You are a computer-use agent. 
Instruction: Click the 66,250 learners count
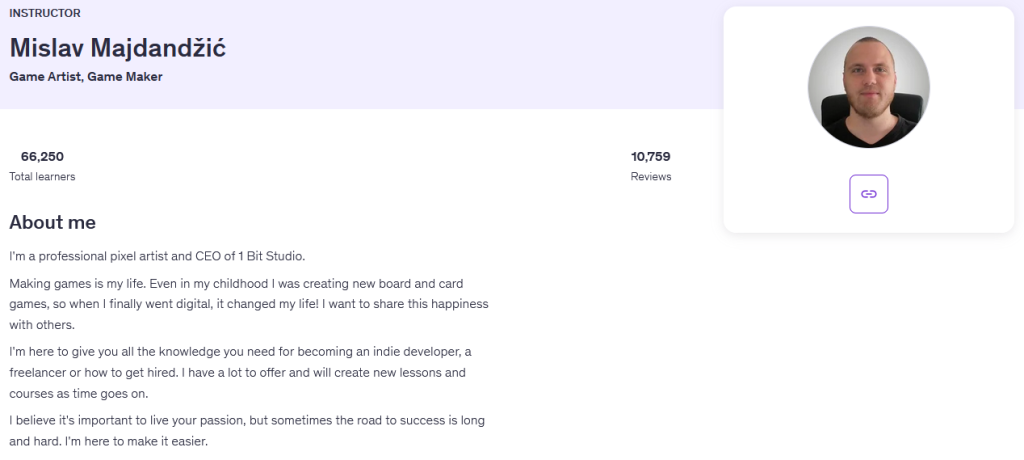click(42, 156)
